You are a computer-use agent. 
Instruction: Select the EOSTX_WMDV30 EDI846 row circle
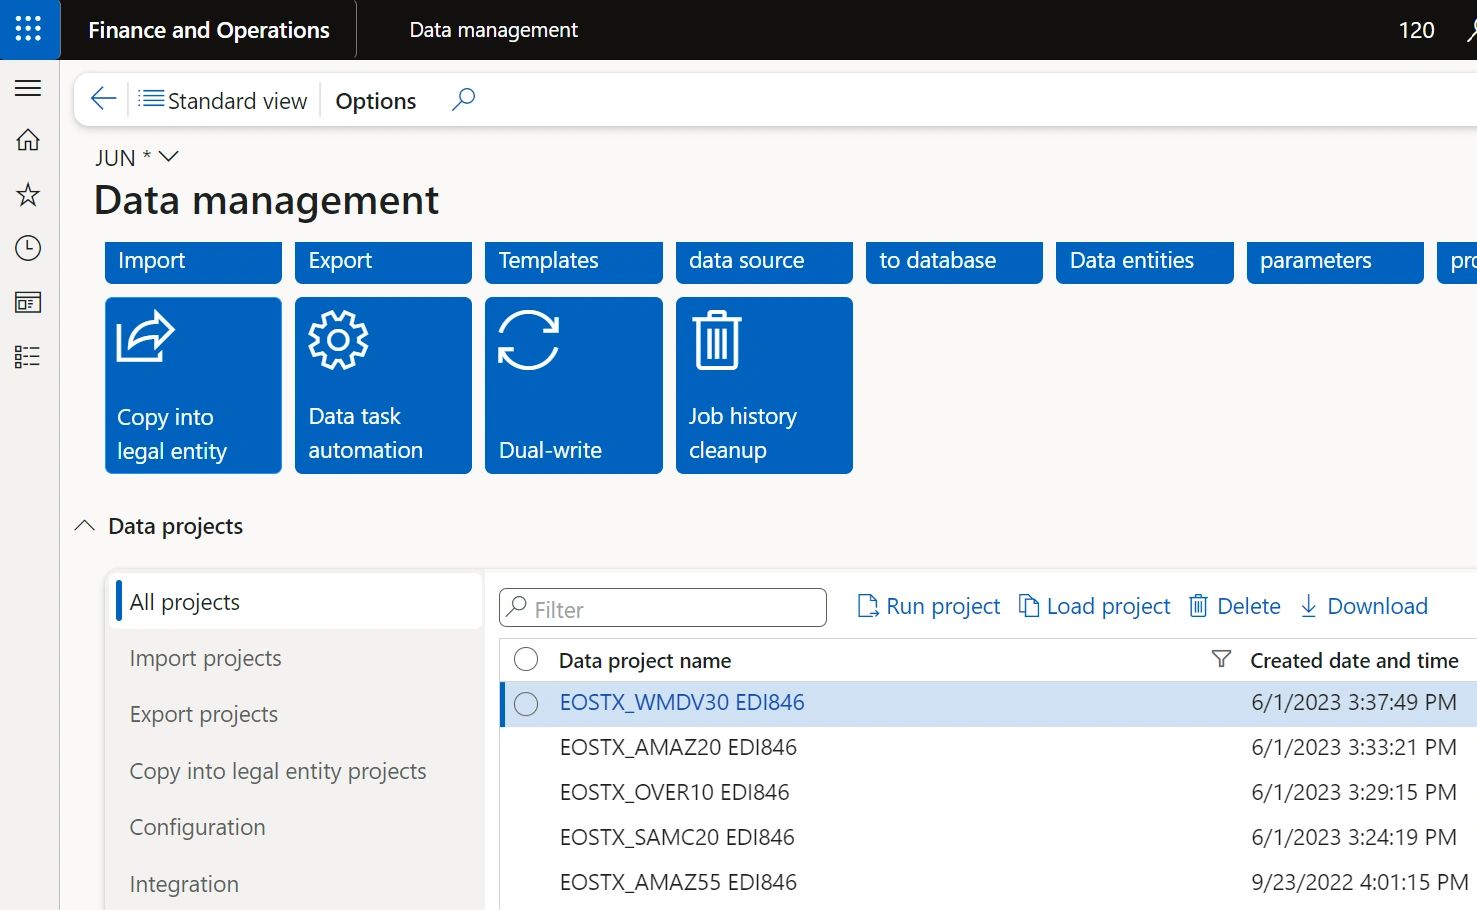(526, 704)
